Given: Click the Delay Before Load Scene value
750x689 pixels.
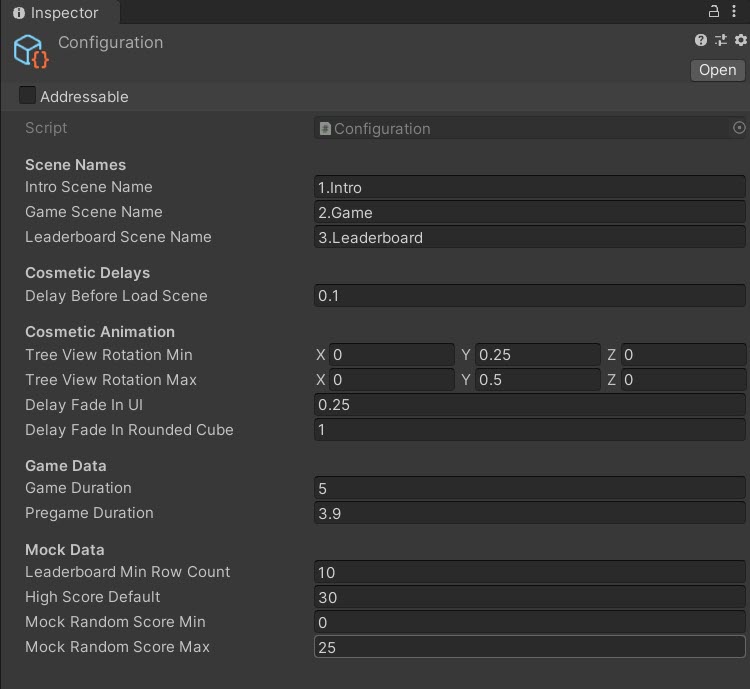Looking at the screenshot, I should click(529, 296).
